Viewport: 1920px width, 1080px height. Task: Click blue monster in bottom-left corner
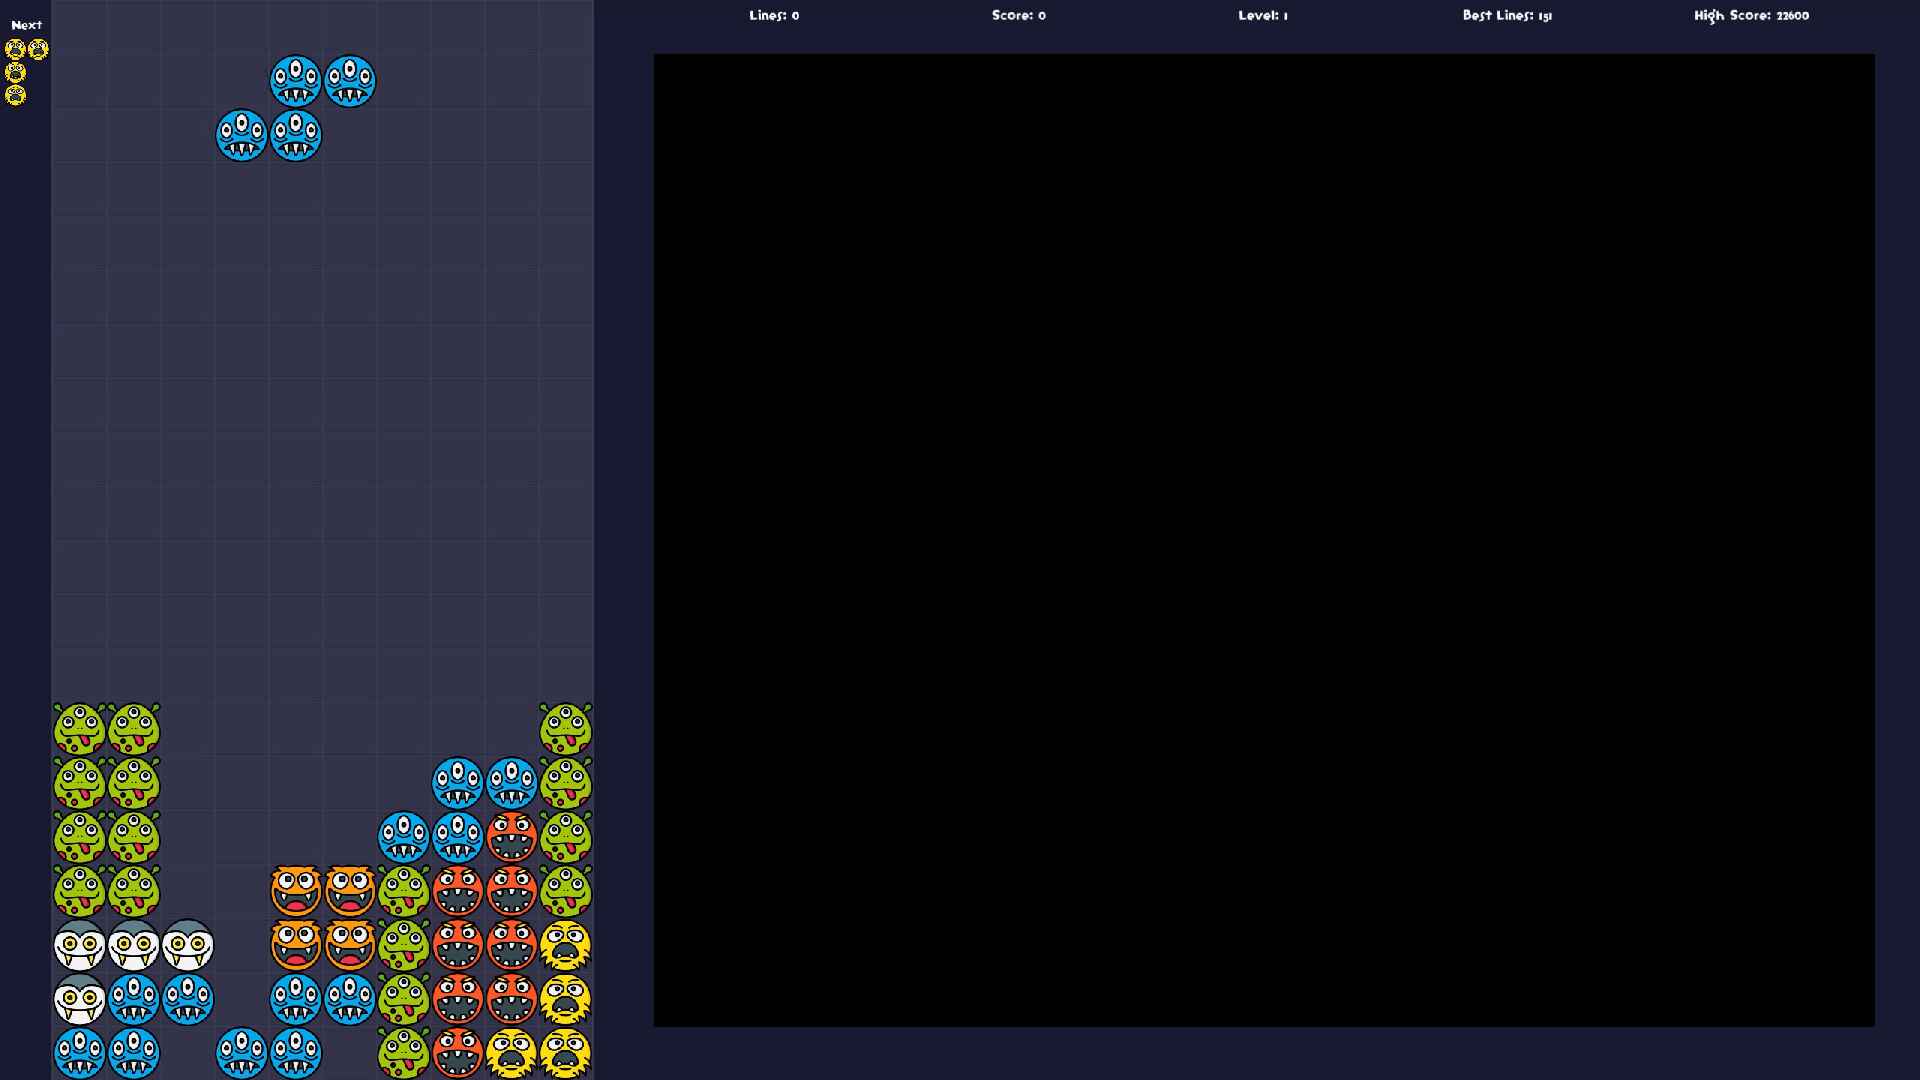(79, 1052)
